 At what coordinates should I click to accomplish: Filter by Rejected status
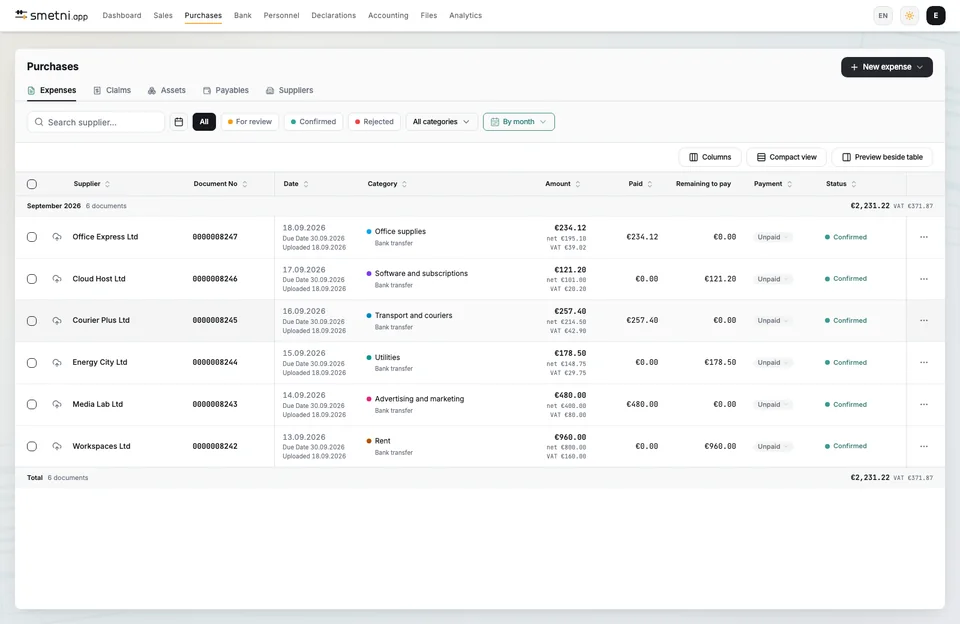374,122
